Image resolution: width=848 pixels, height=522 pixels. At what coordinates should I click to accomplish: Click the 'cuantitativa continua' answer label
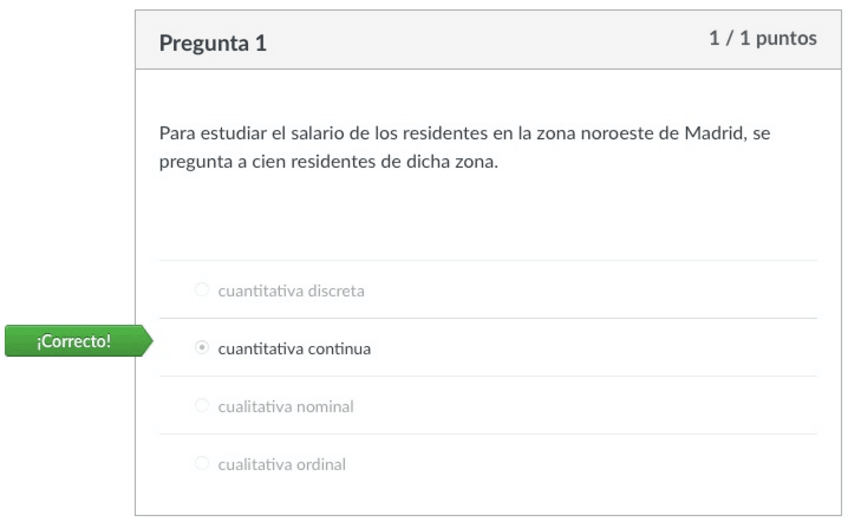[294, 349]
